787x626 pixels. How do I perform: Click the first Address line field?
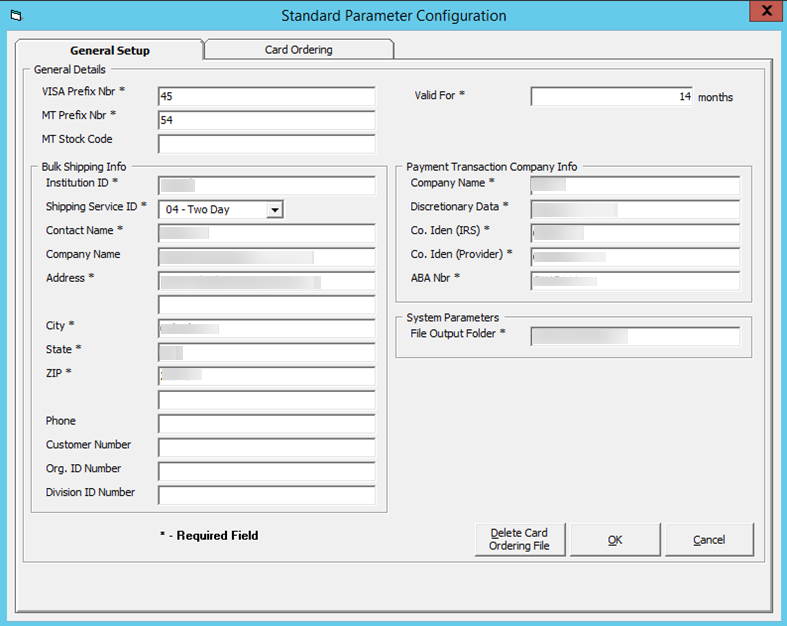click(x=267, y=281)
